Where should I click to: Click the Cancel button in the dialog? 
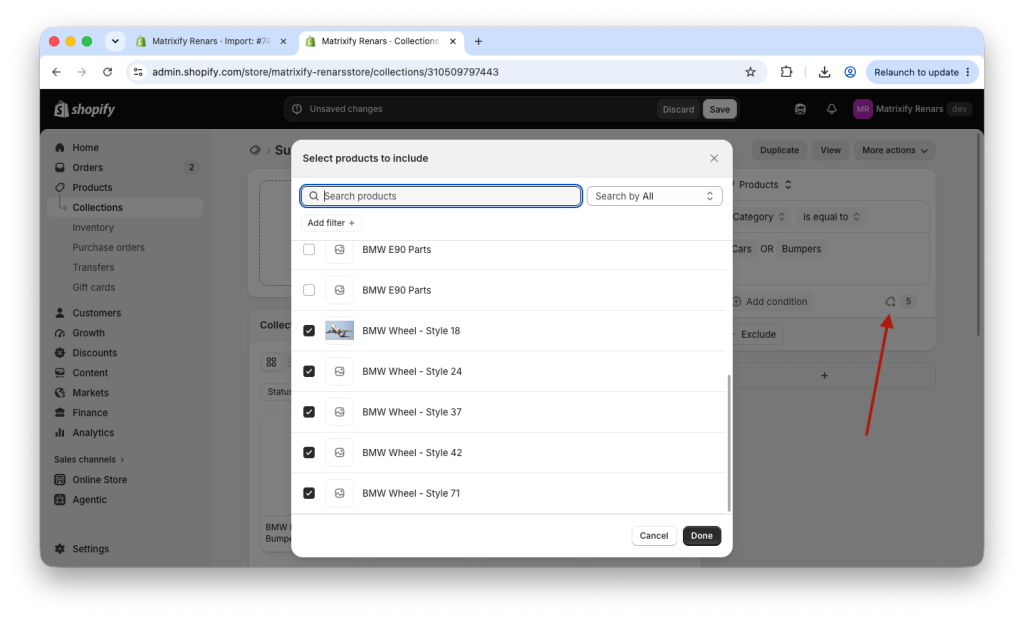(x=654, y=536)
